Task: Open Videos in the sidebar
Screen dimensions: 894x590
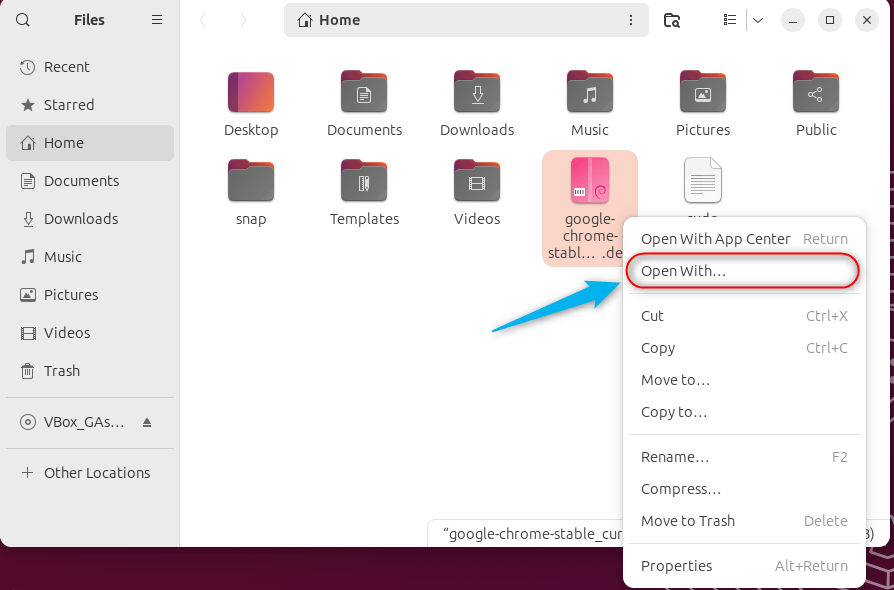Action: [90, 333]
